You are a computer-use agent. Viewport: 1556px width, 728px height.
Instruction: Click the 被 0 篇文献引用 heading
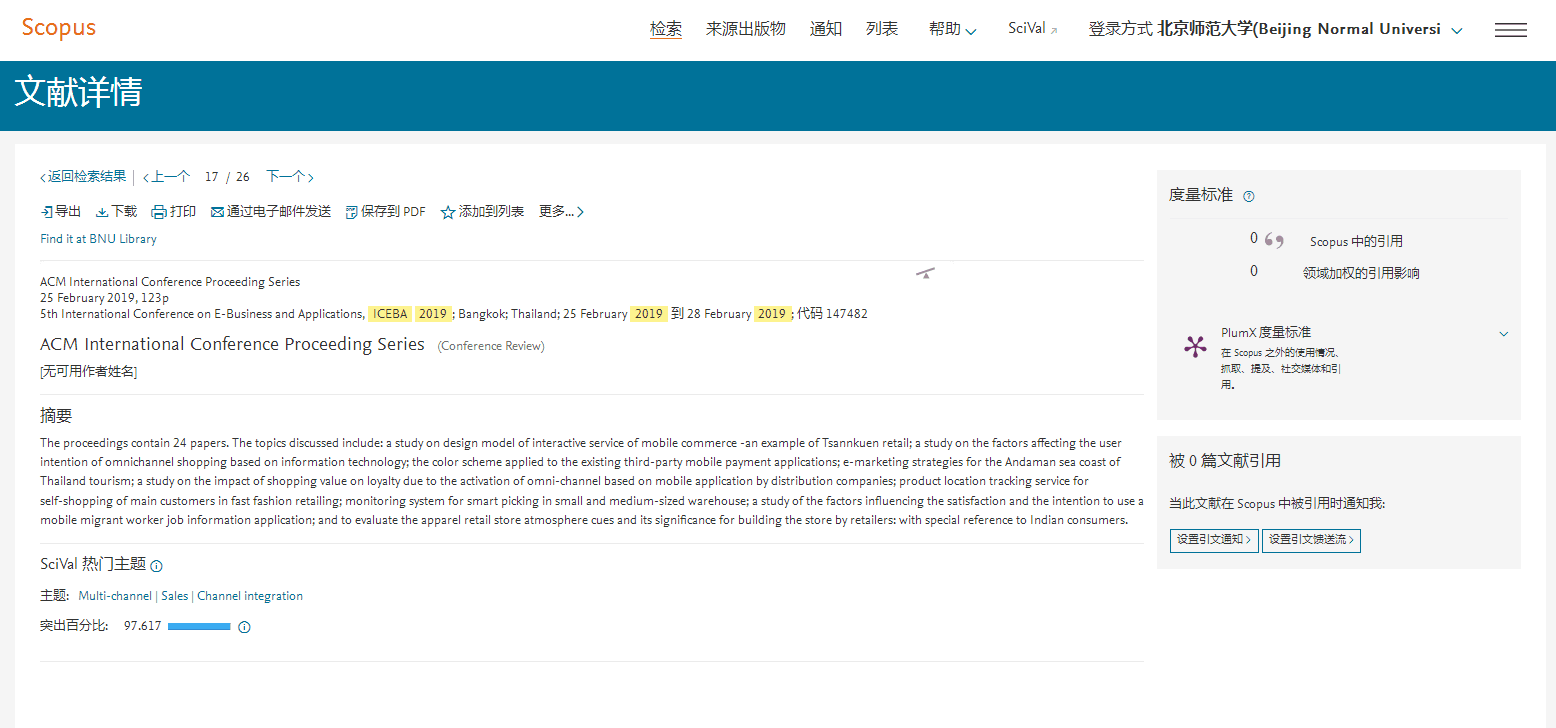click(x=1225, y=461)
